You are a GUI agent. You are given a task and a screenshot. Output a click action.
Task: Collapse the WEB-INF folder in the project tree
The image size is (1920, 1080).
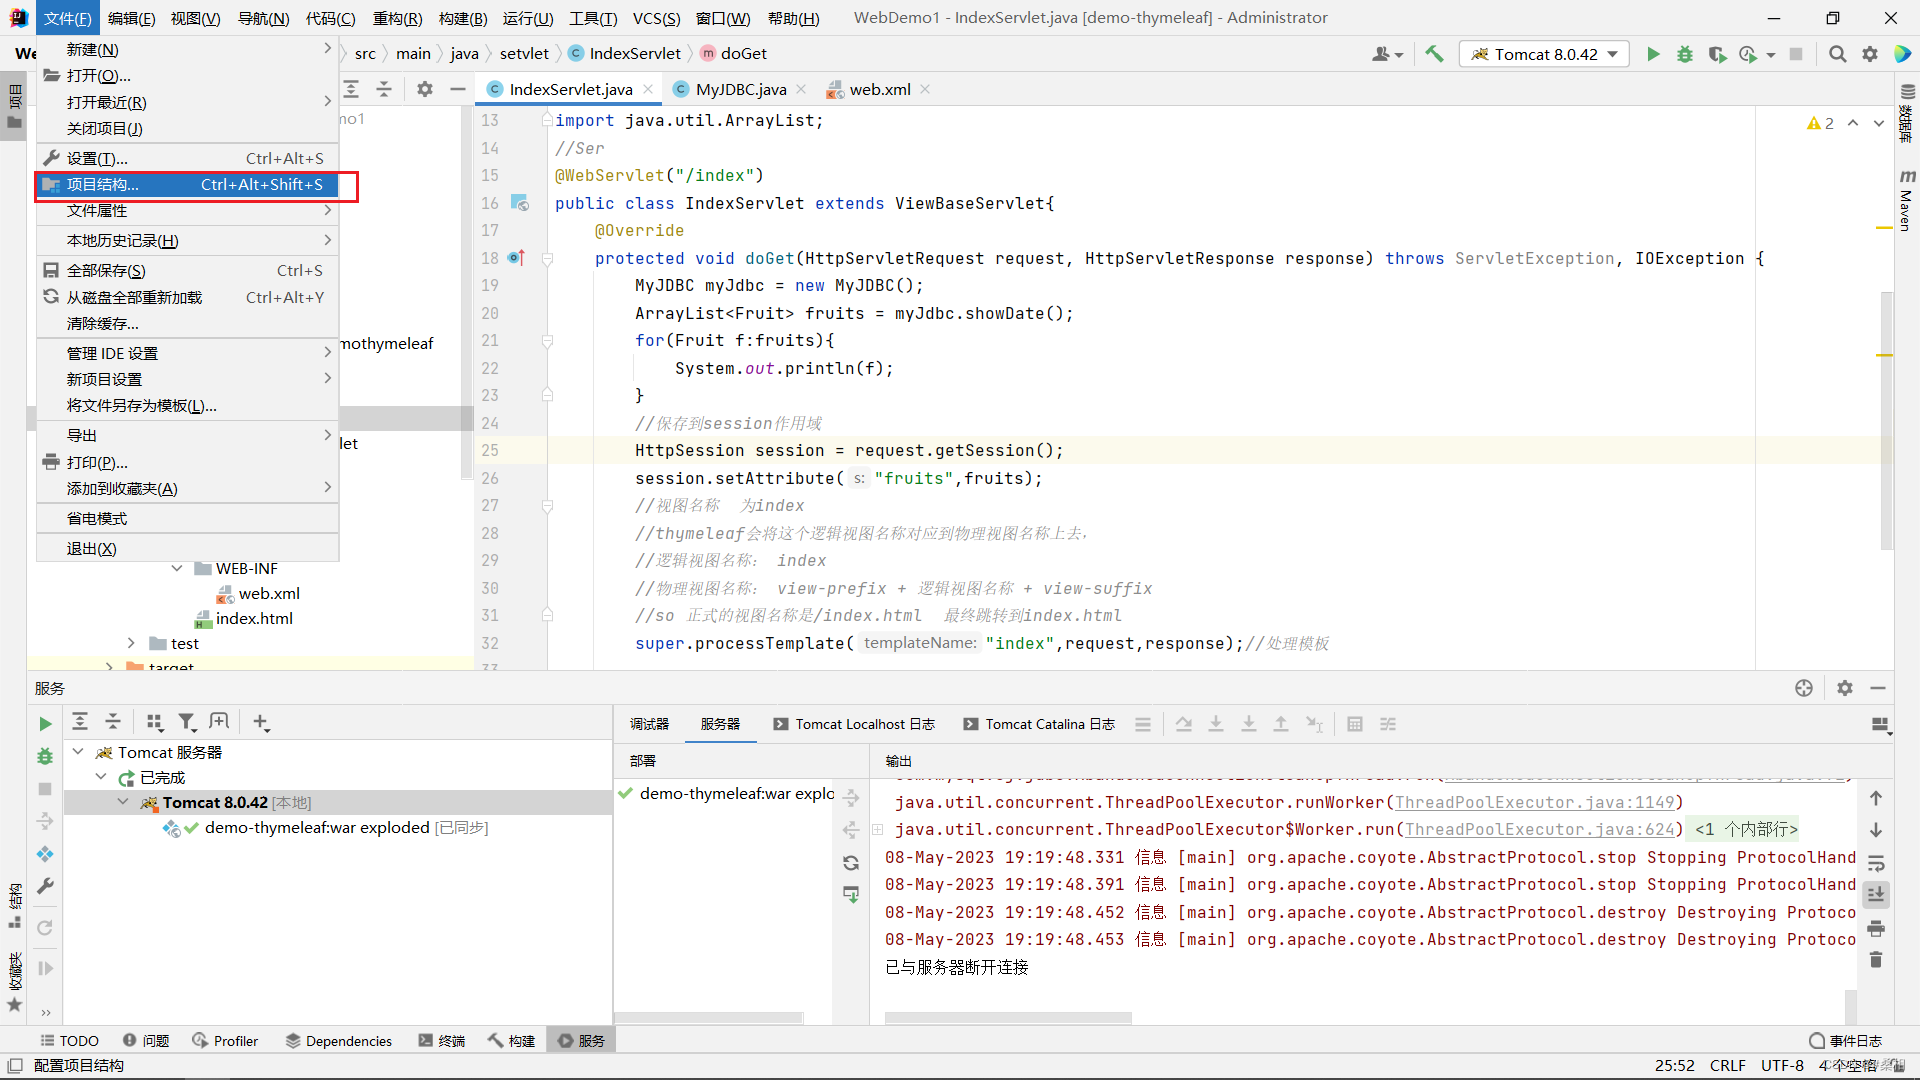coord(177,568)
